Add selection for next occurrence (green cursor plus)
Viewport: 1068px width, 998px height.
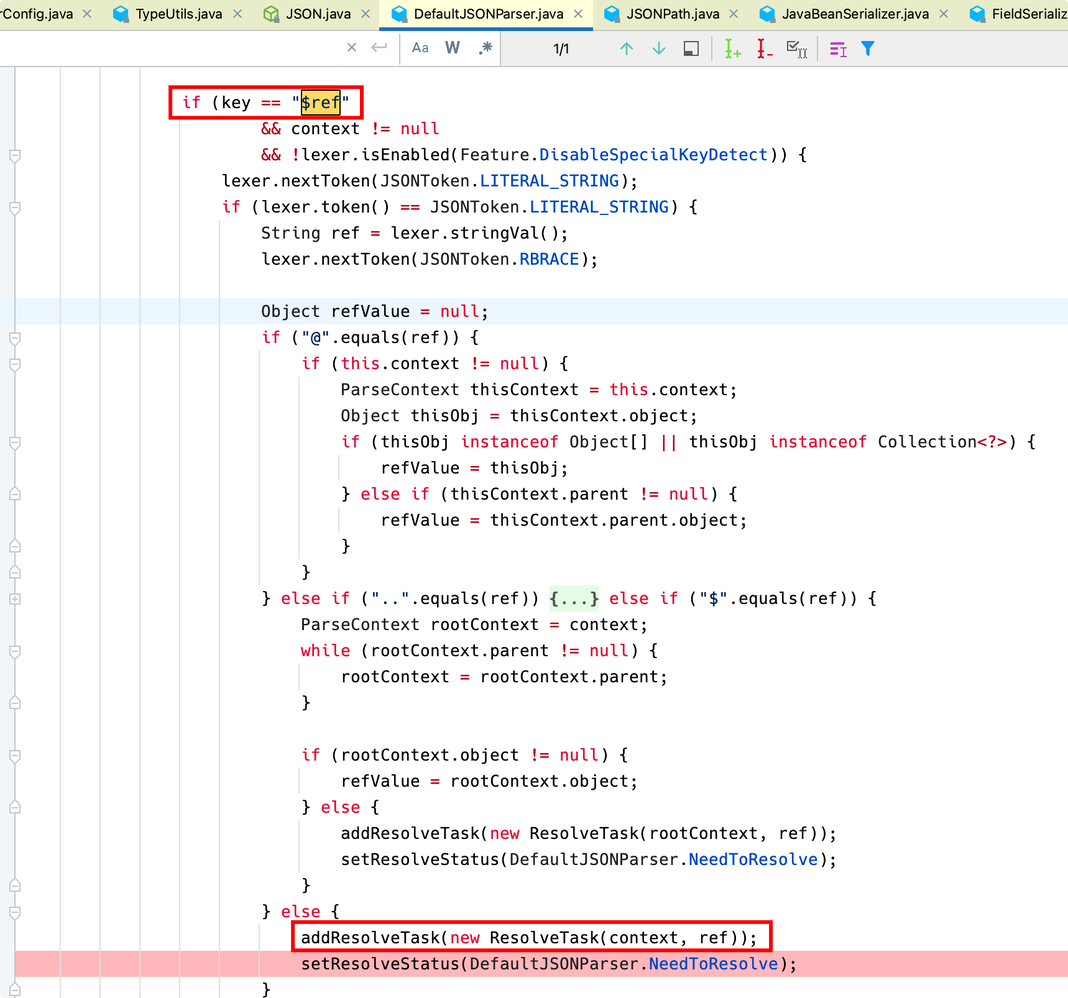click(x=732, y=48)
